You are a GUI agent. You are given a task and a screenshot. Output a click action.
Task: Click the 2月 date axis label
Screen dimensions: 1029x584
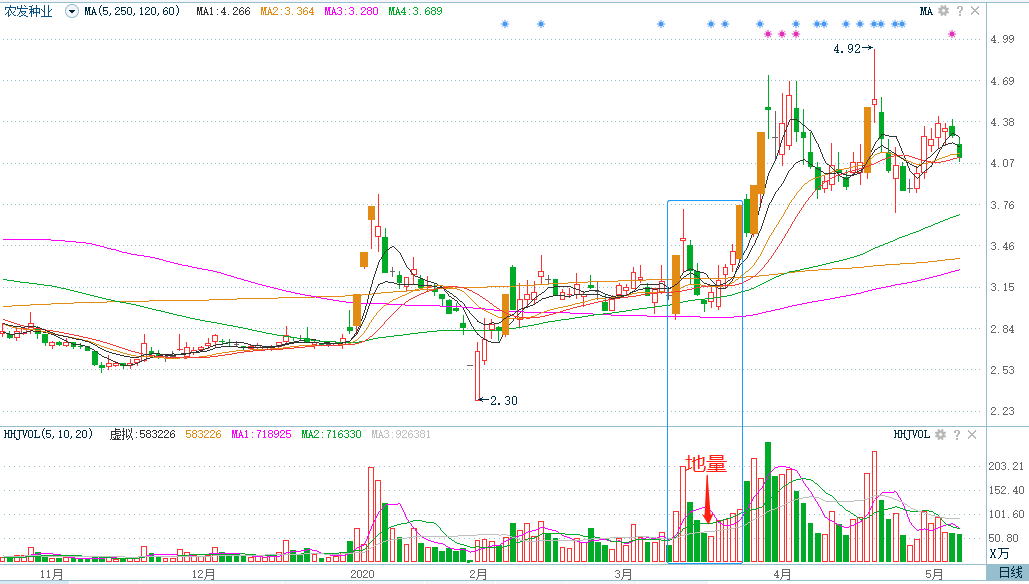coord(478,575)
